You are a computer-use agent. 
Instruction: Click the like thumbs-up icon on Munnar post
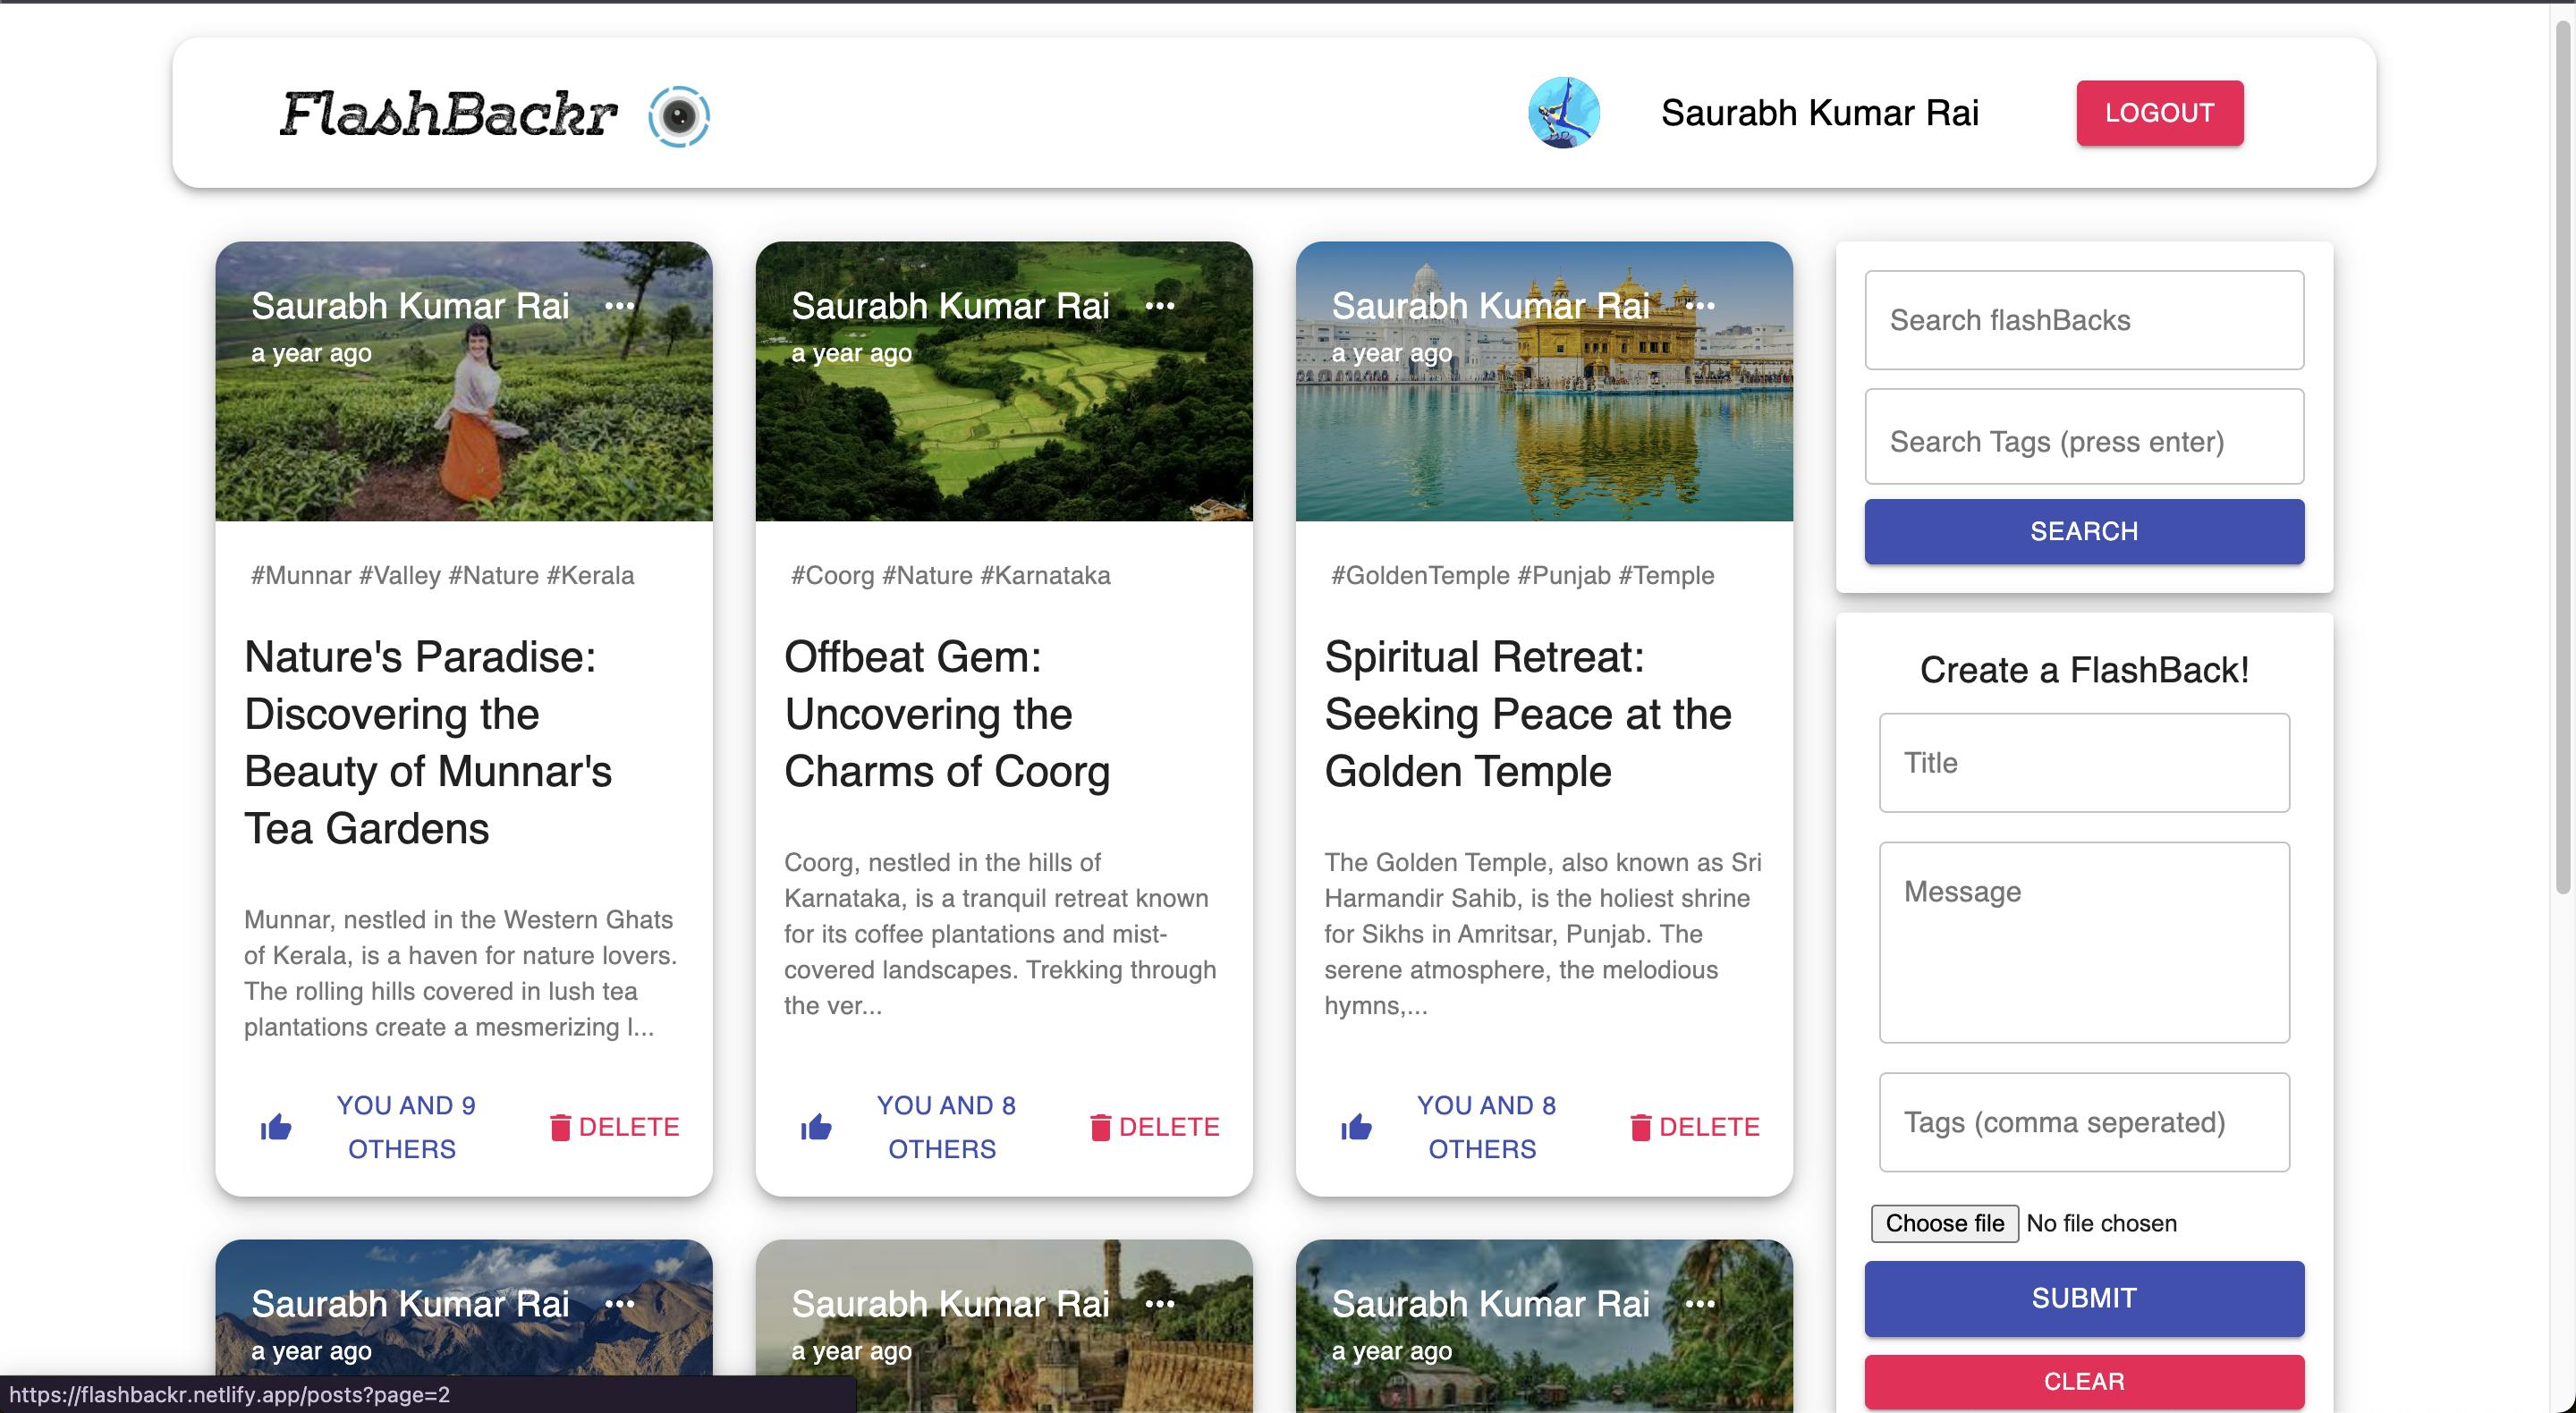(278, 1128)
